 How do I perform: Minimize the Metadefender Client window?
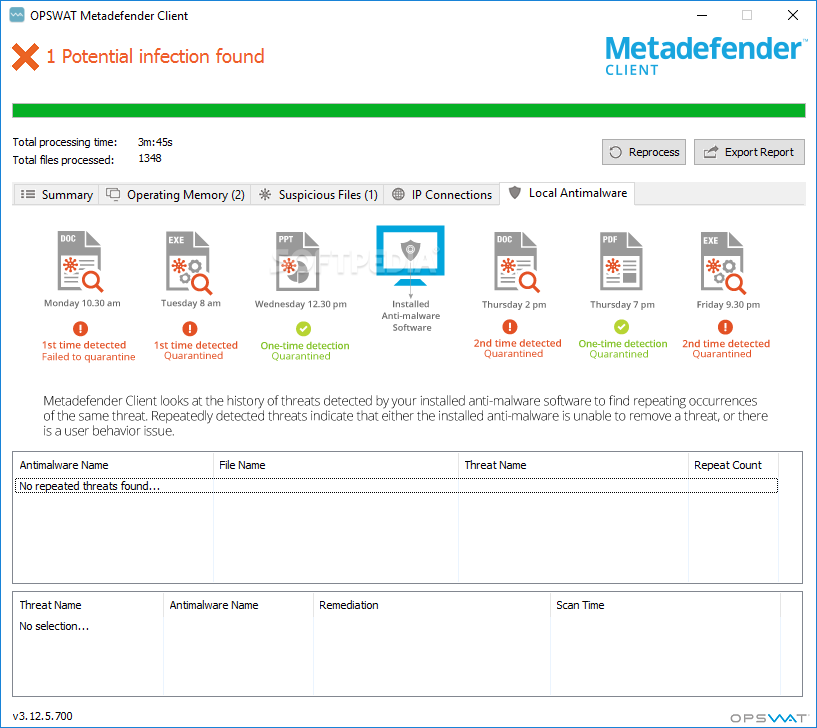[702, 15]
